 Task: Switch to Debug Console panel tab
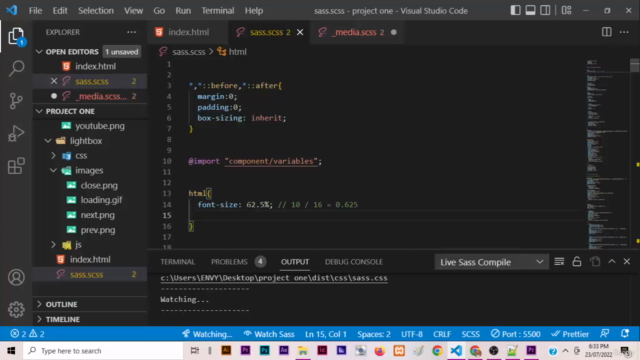click(x=354, y=262)
